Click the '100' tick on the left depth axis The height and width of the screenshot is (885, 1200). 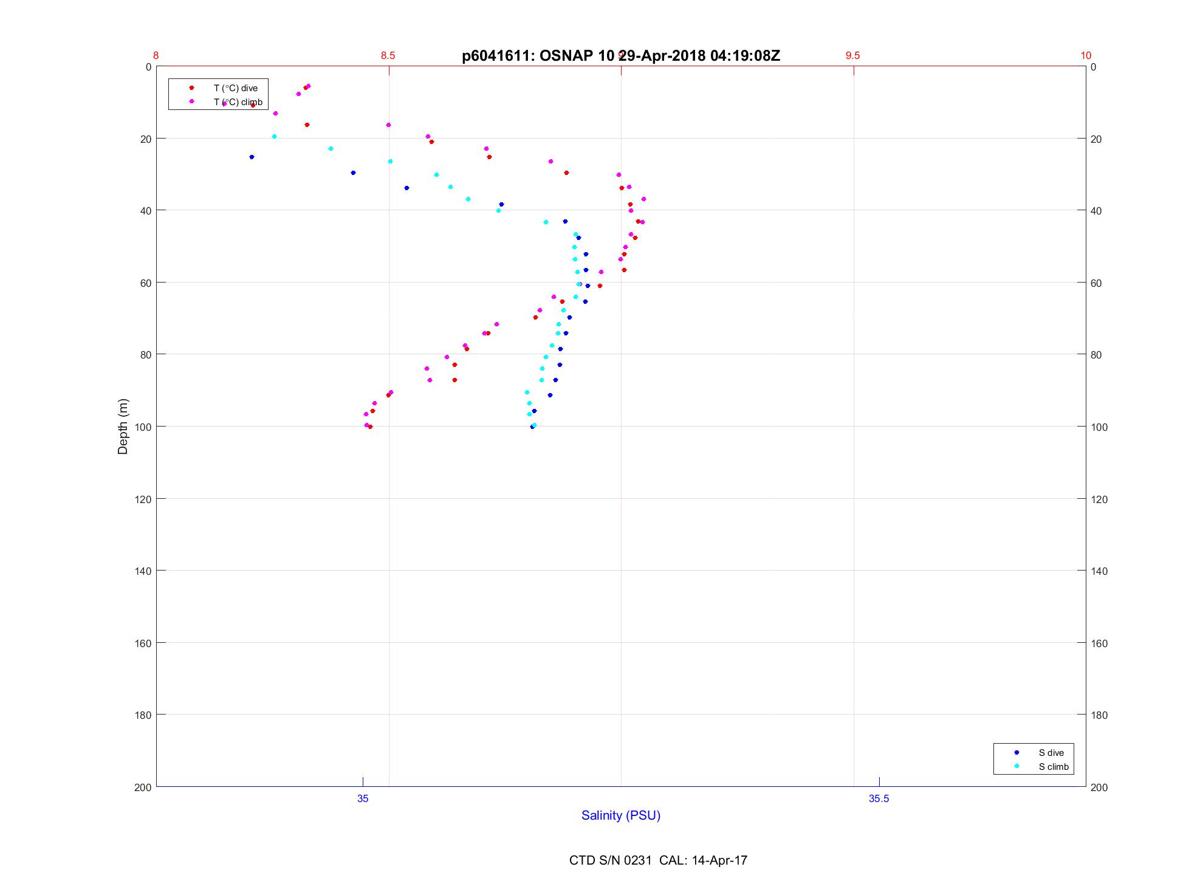tap(142, 427)
